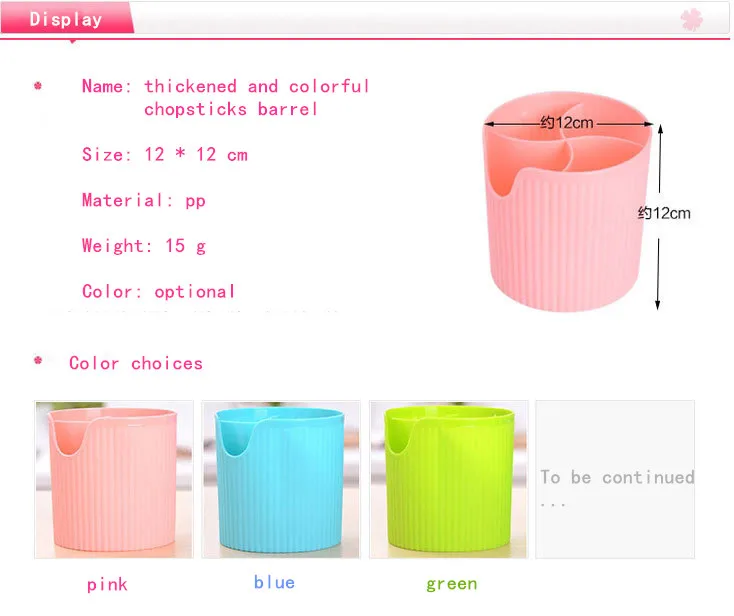Click the Color: optional text
Viewport: 734px width, 616px height.
coord(158,292)
